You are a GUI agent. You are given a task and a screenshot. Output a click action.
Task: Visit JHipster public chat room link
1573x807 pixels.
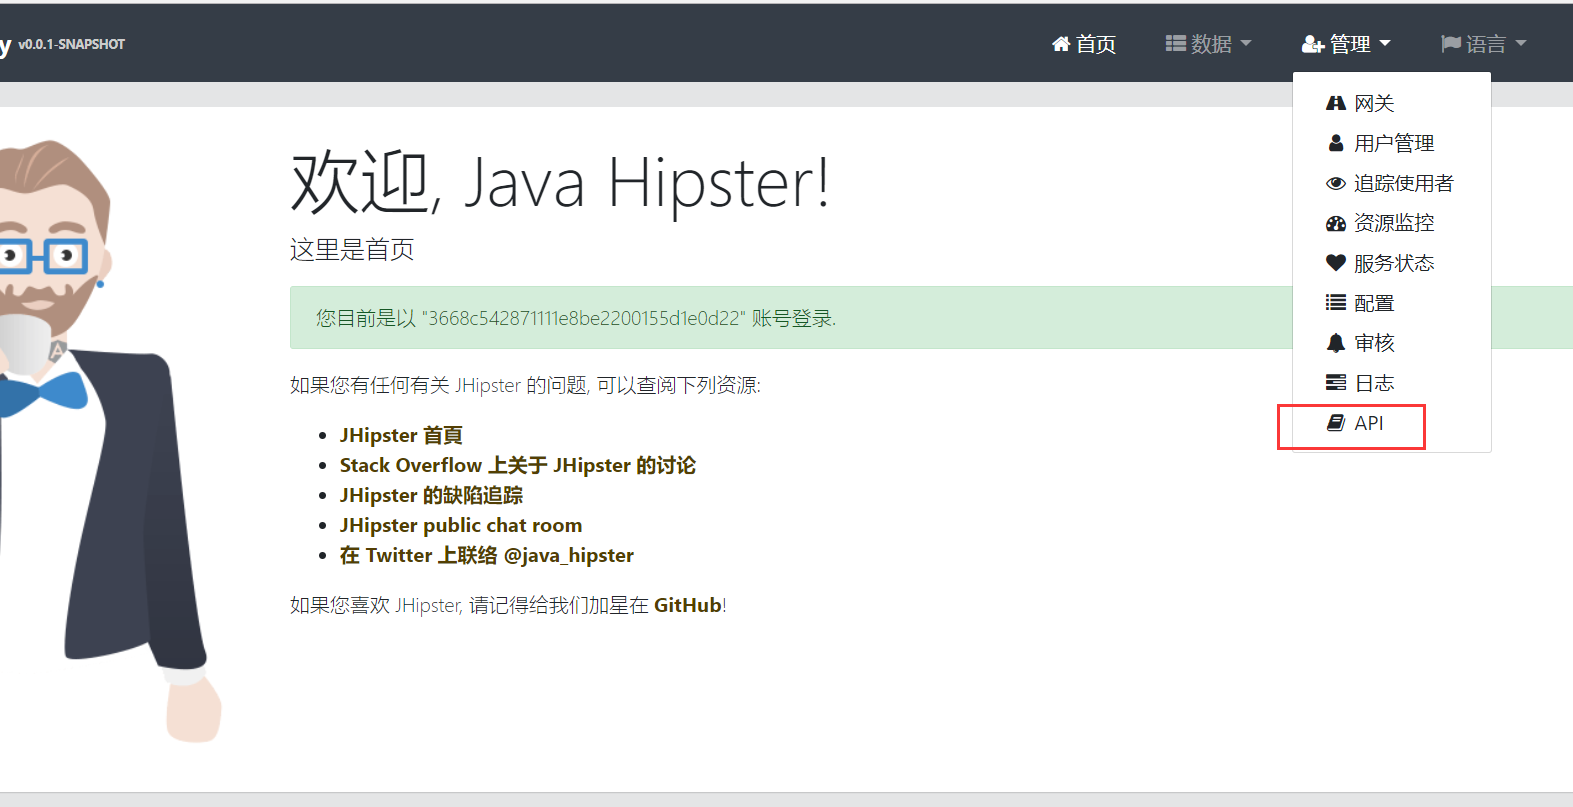click(460, 525)
